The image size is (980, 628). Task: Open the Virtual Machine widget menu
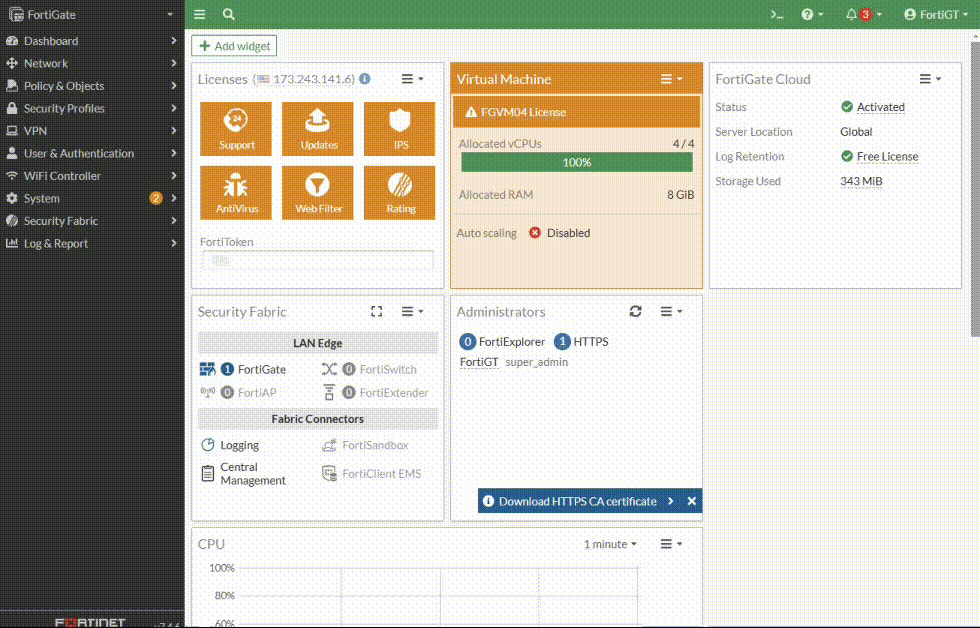(x=671, y=79)
